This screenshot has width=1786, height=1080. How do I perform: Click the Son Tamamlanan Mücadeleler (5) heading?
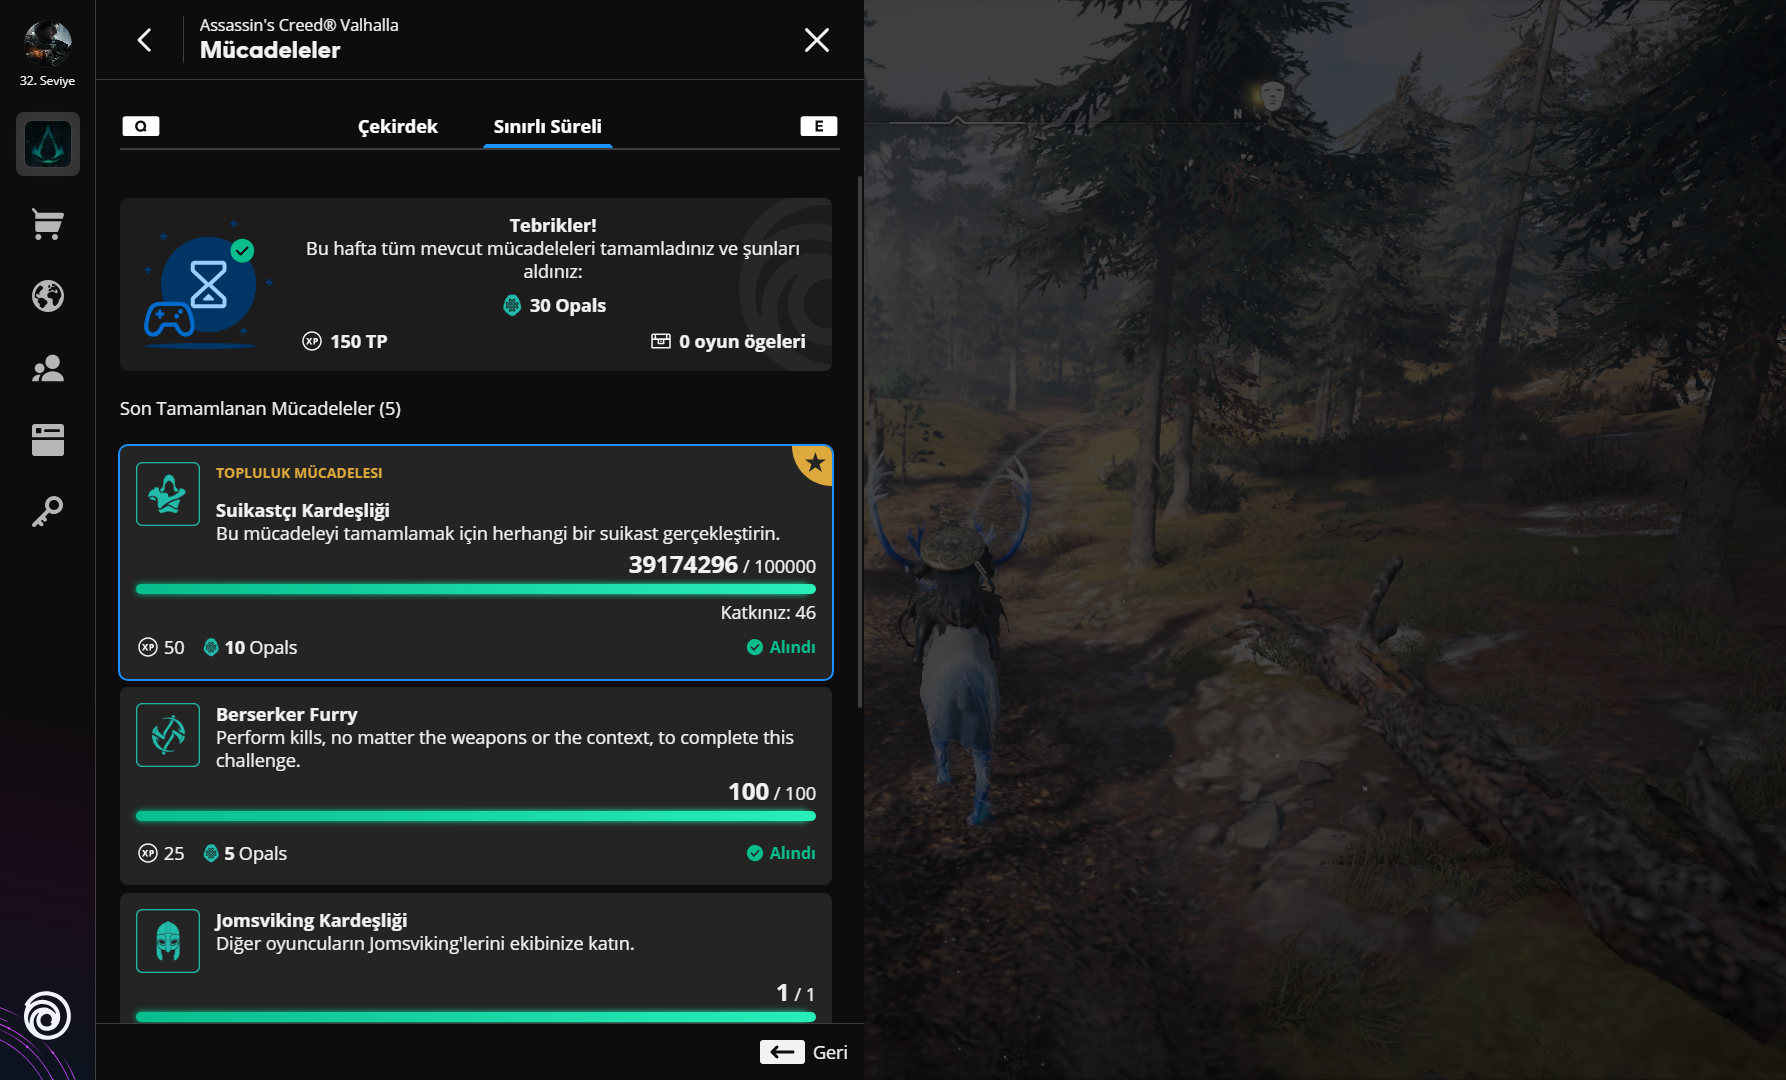(260, 408)
